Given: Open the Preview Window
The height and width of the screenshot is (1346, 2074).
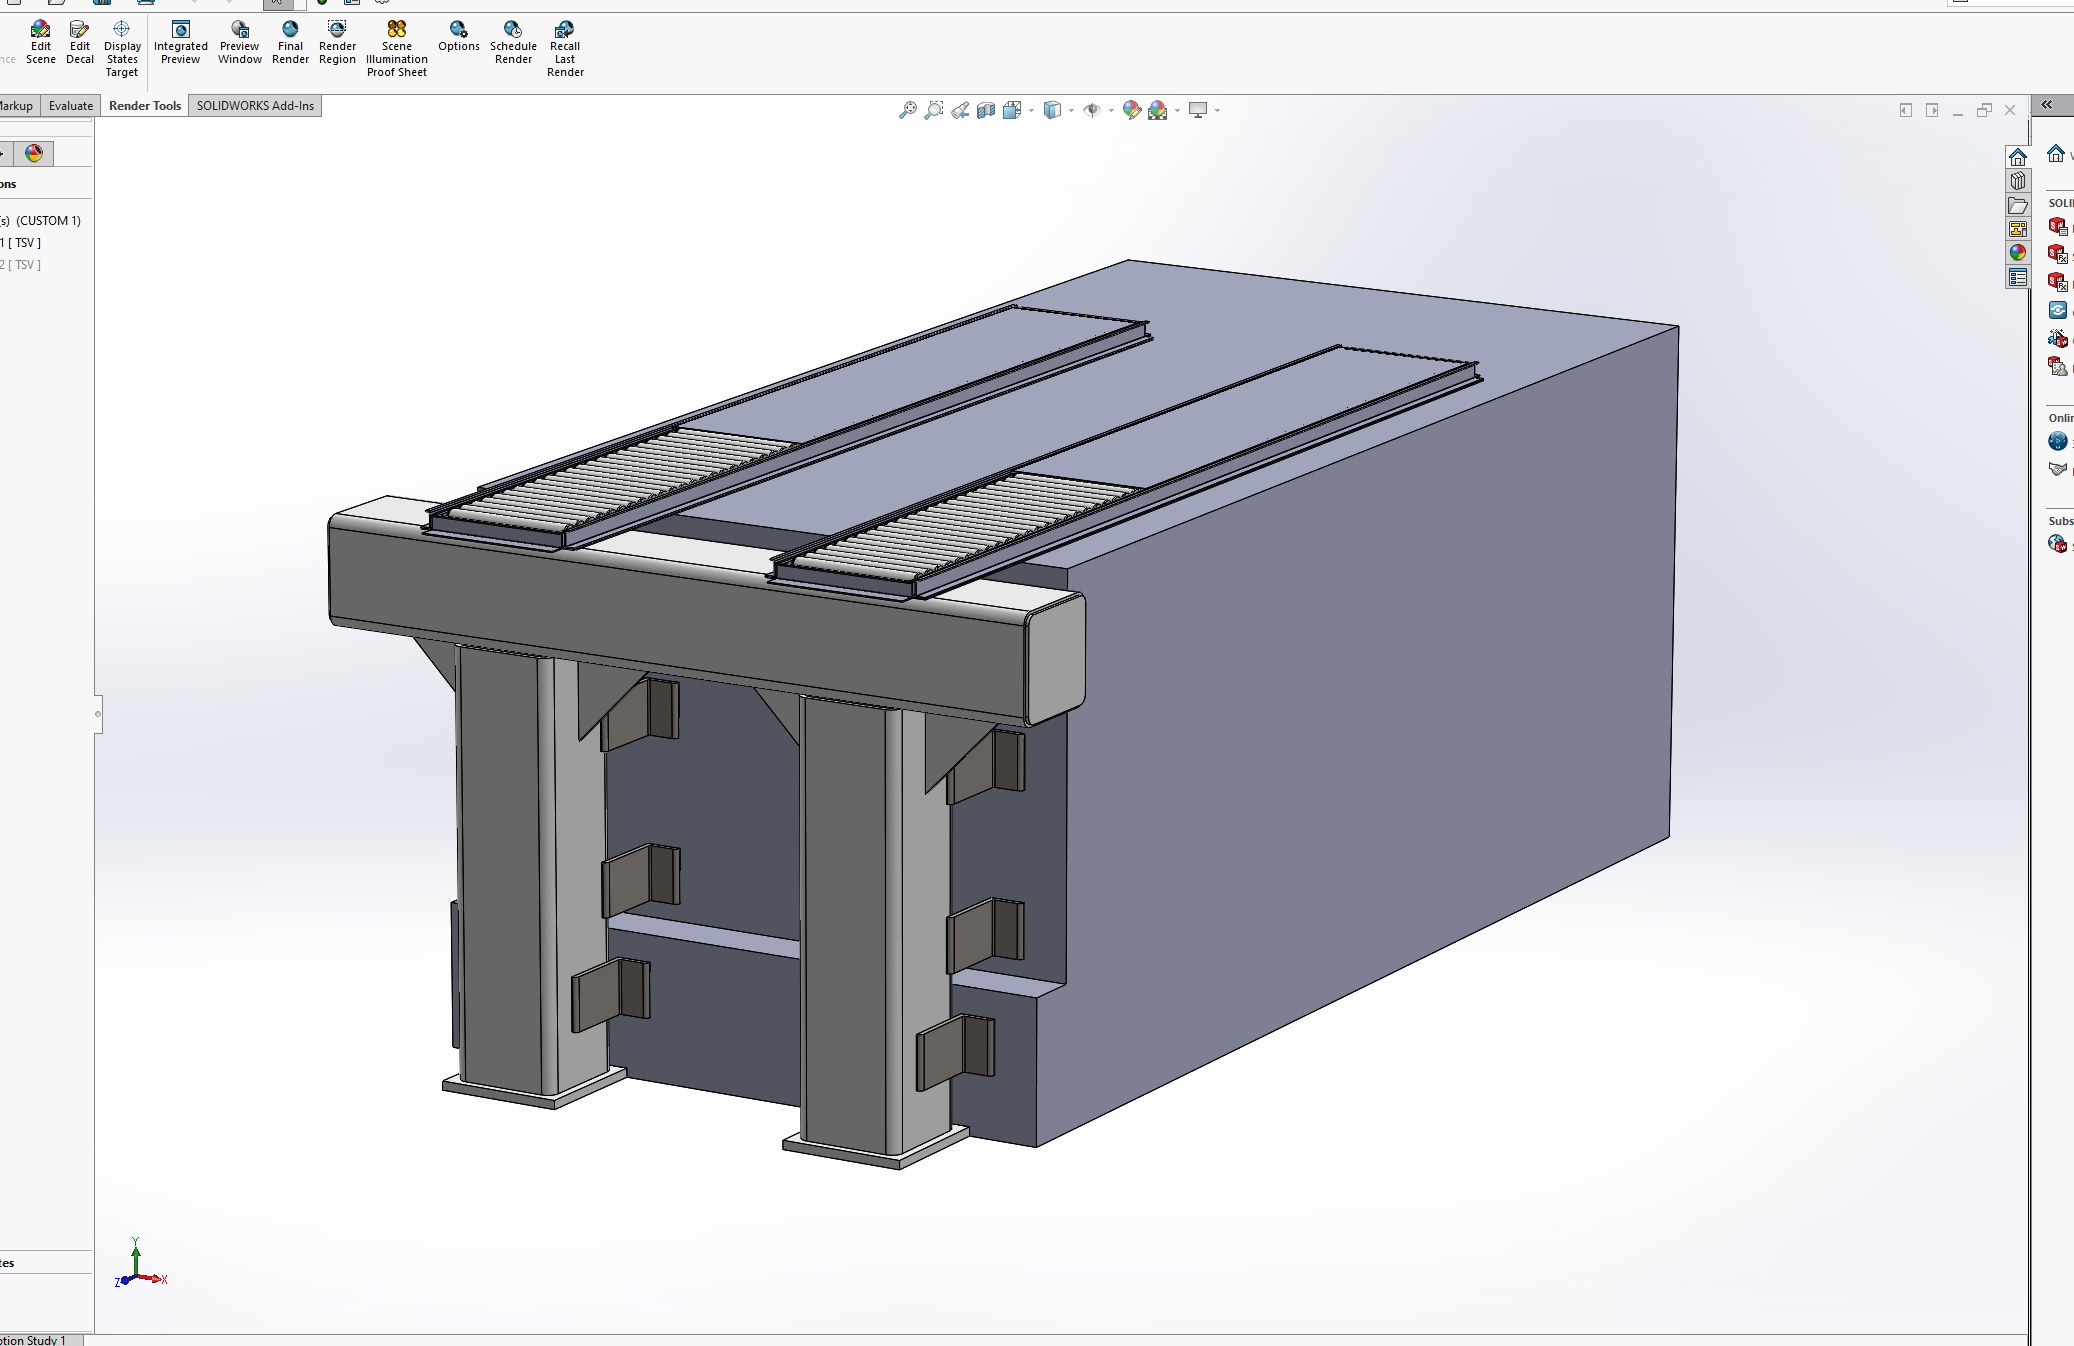Looking at the screenshot, I should 240,43.
